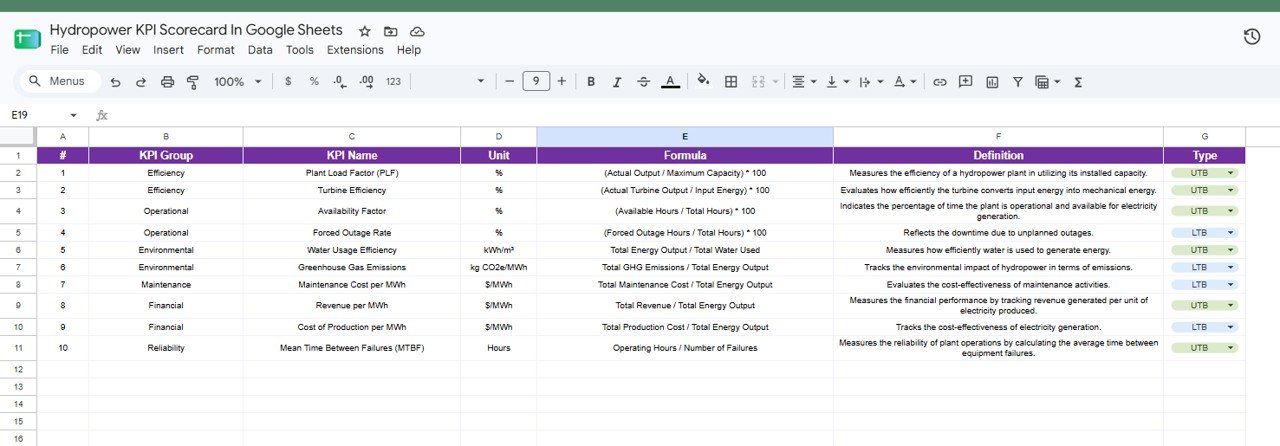Click the move to folder icon
The height and width of the screenshot is (446, 1280).
[x=390, y=31]
